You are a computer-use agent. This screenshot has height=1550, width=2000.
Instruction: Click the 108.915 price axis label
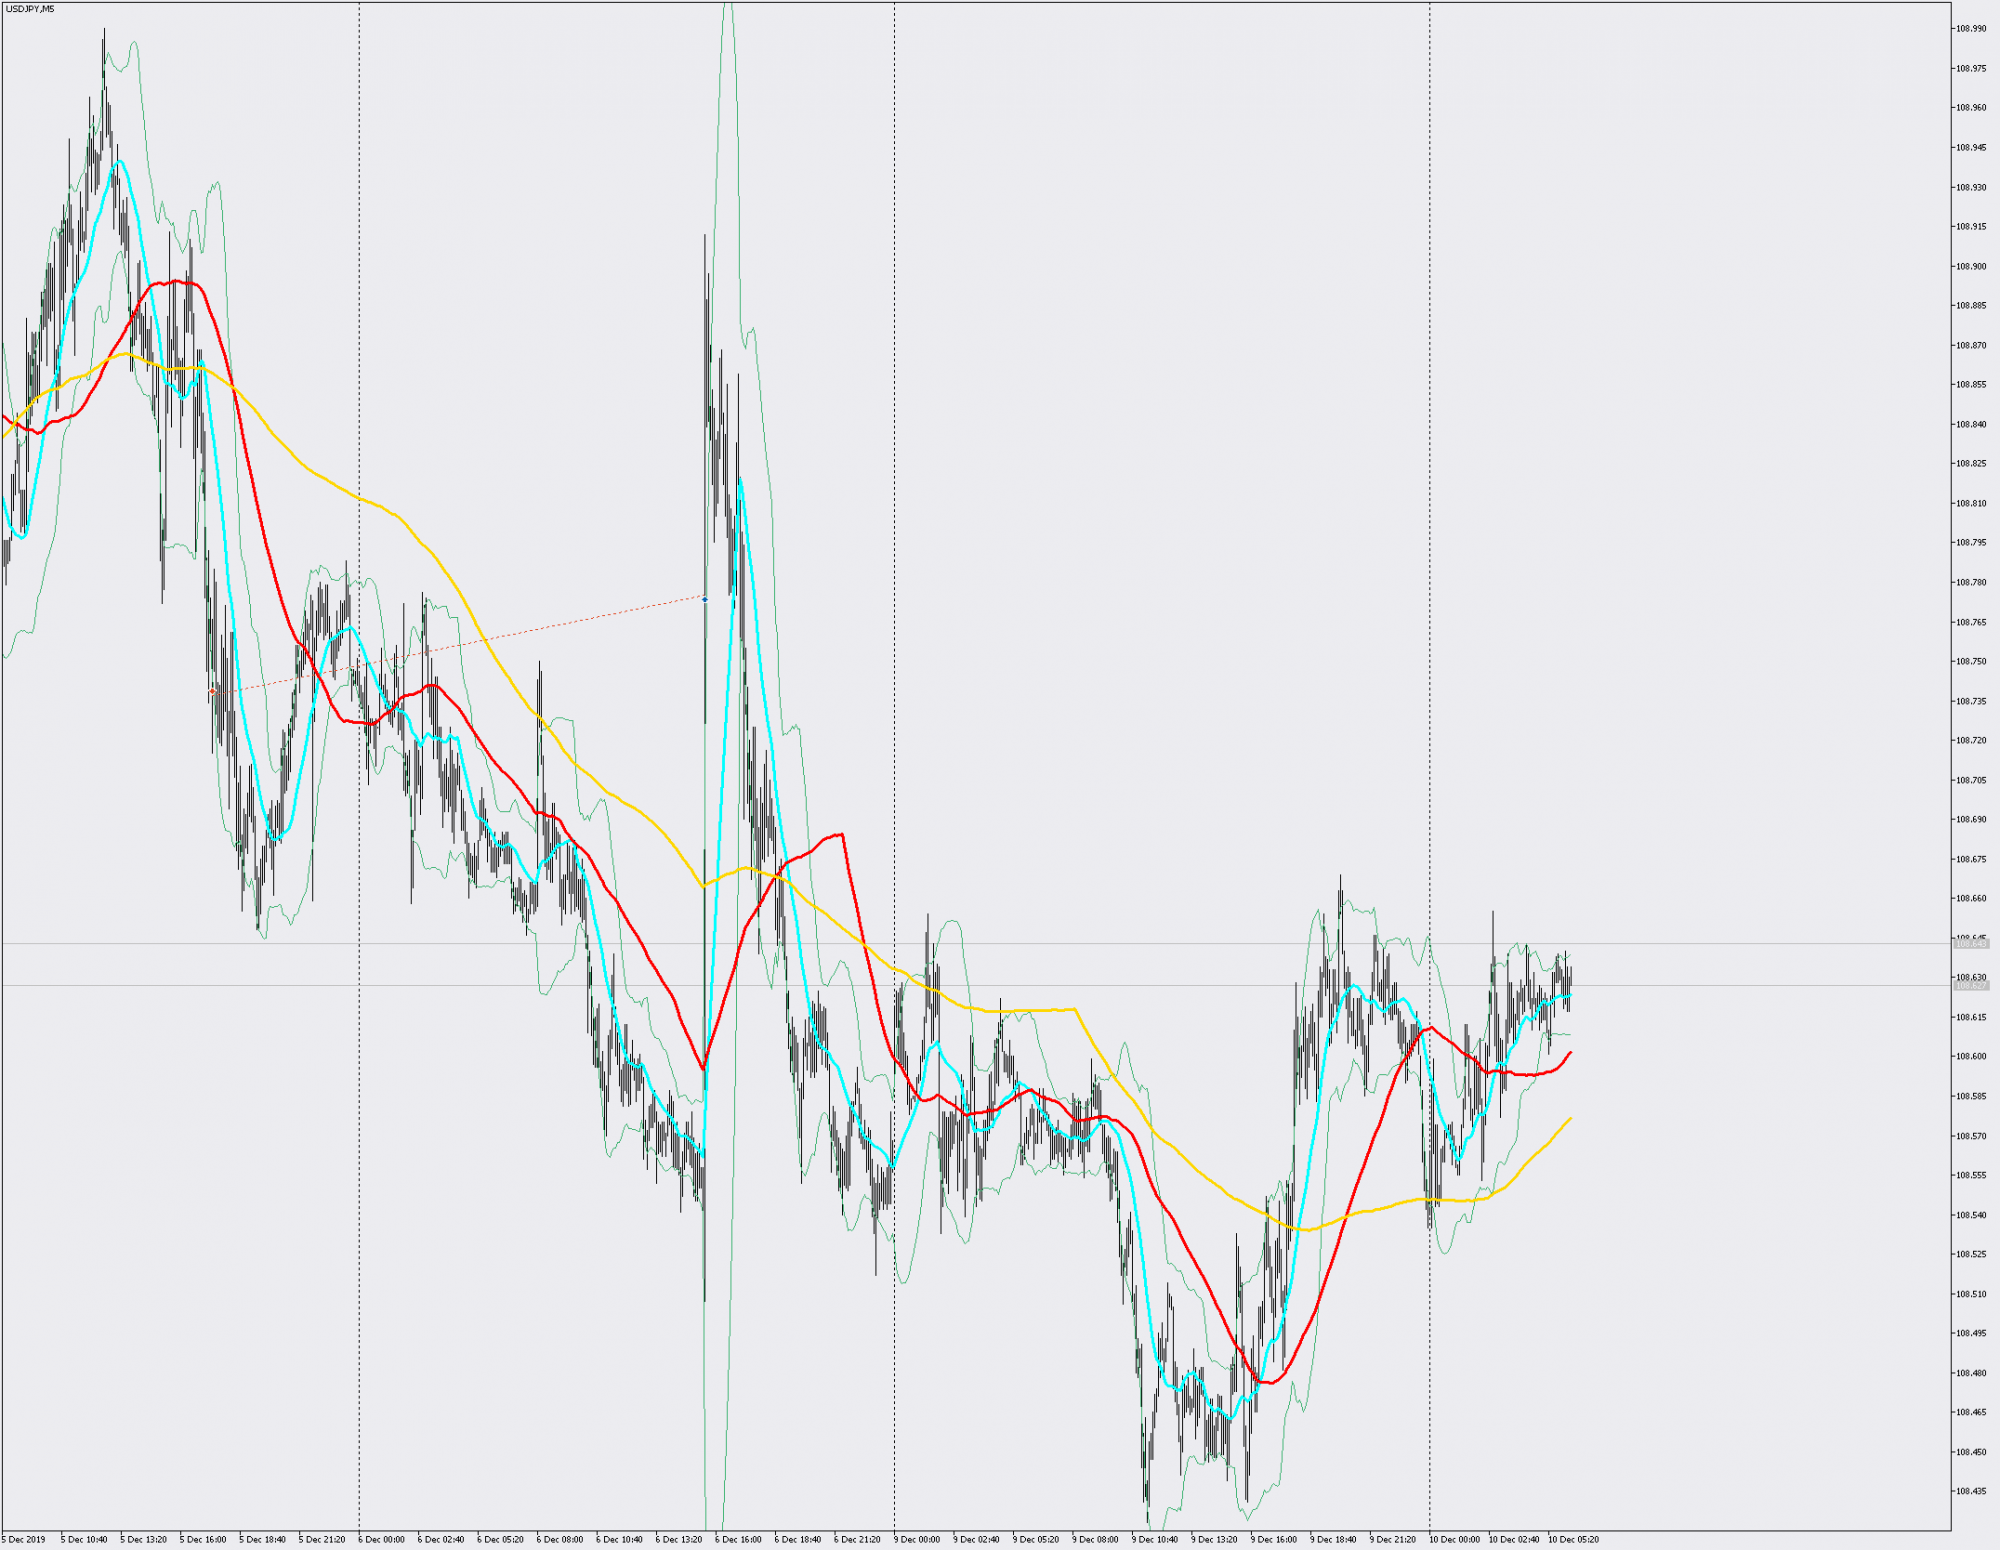click(1971, 227)
